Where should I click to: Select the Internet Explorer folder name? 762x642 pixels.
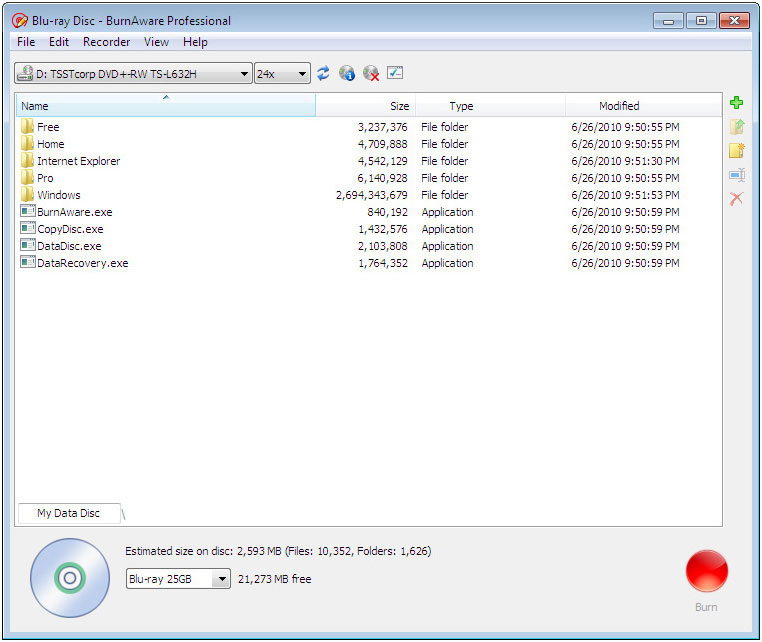[79, 161]
